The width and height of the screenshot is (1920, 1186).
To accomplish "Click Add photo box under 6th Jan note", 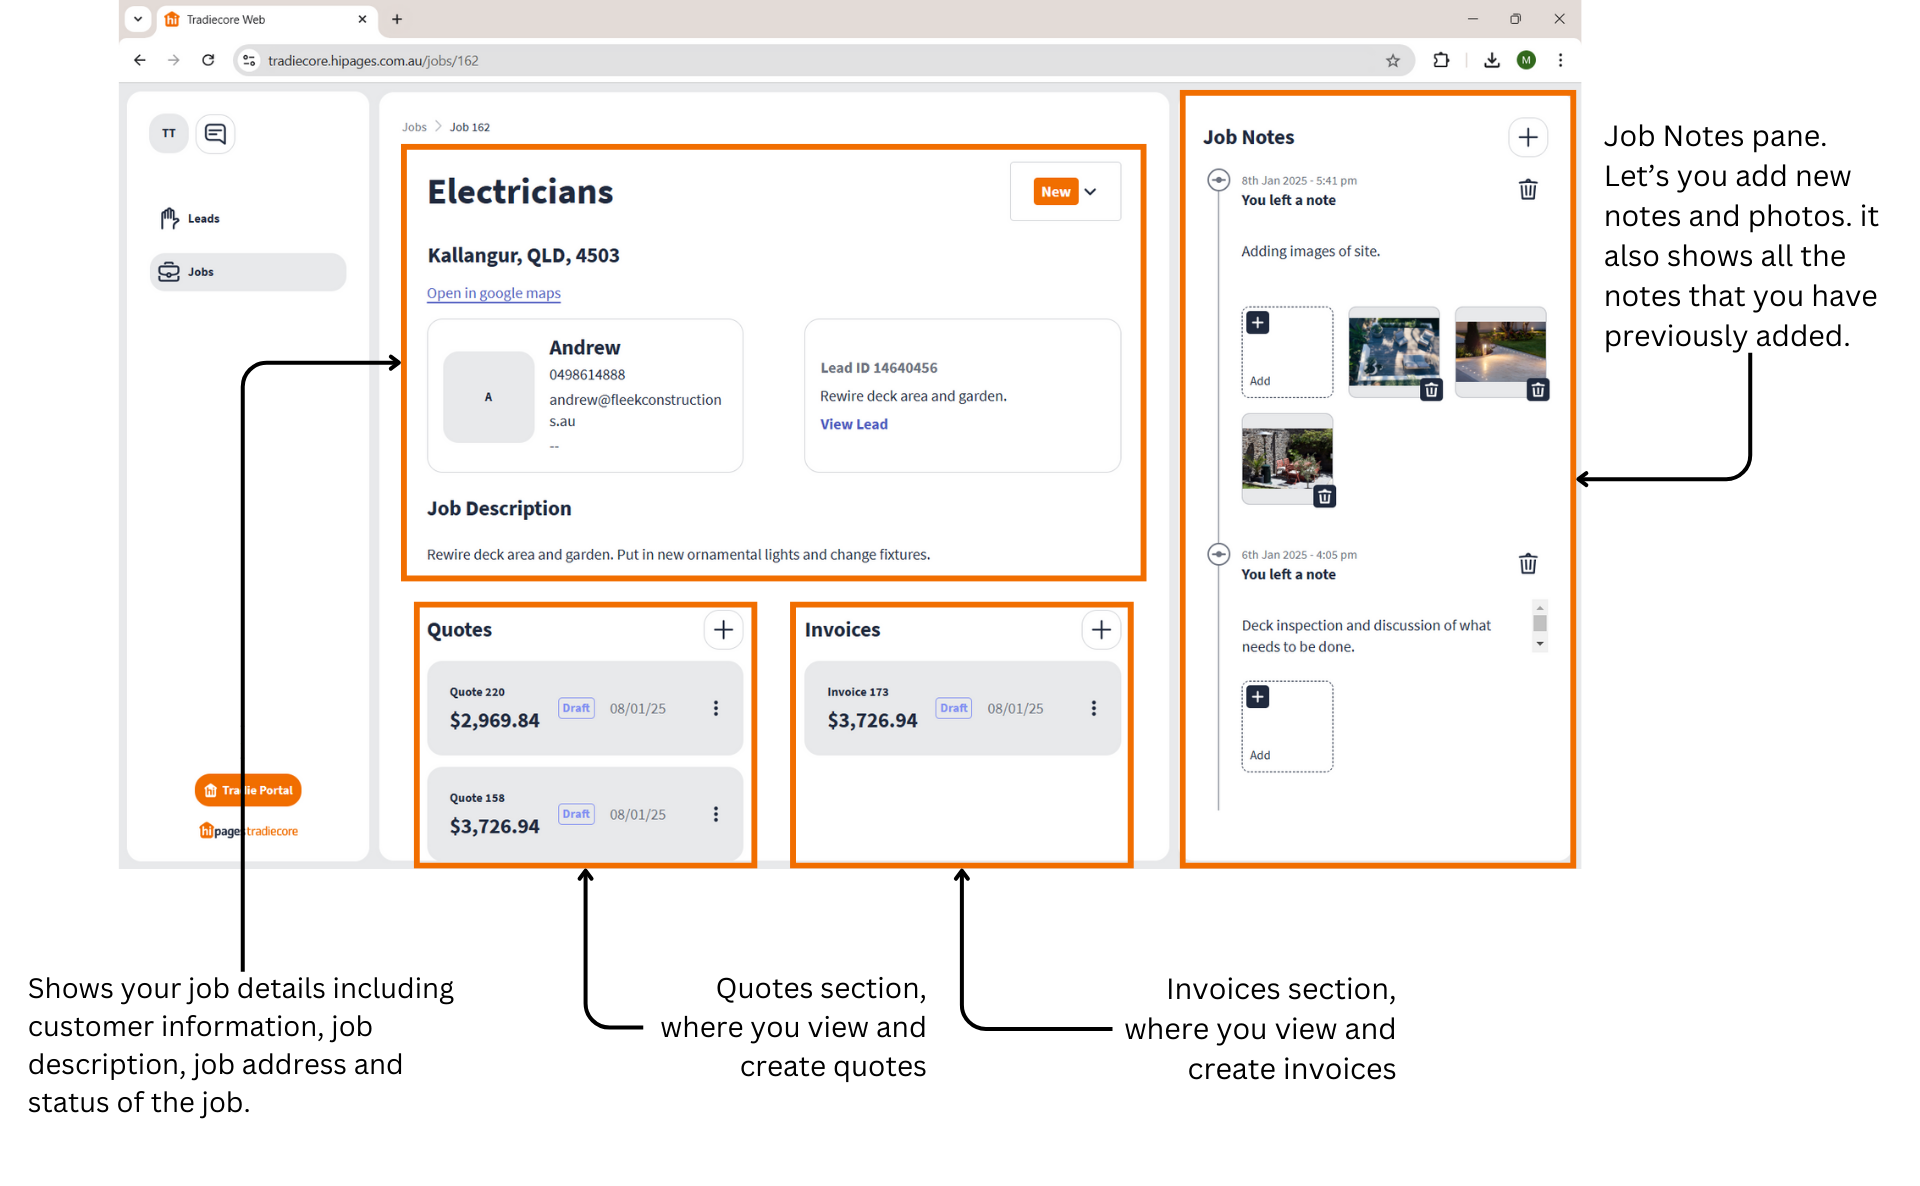I will click(x=1286, y=726).
